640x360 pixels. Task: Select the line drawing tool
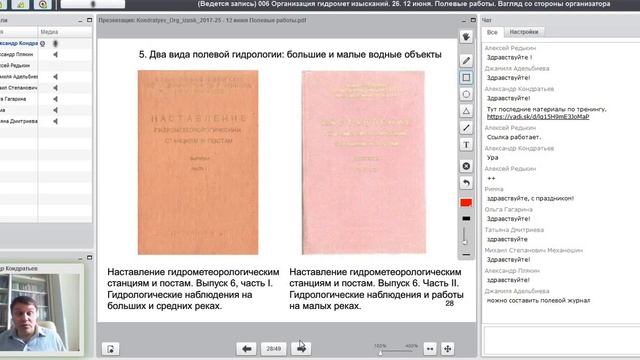coord(466,128)
